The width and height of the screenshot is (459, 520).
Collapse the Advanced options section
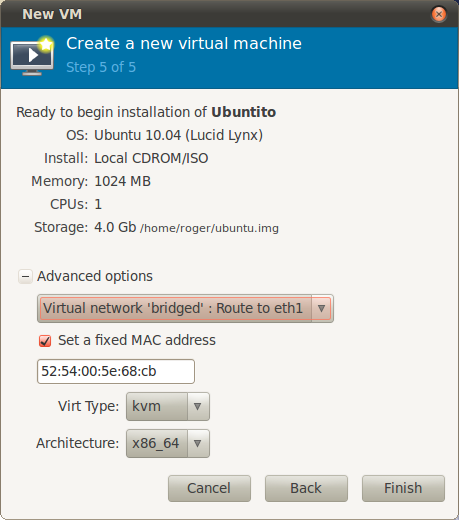25,276
